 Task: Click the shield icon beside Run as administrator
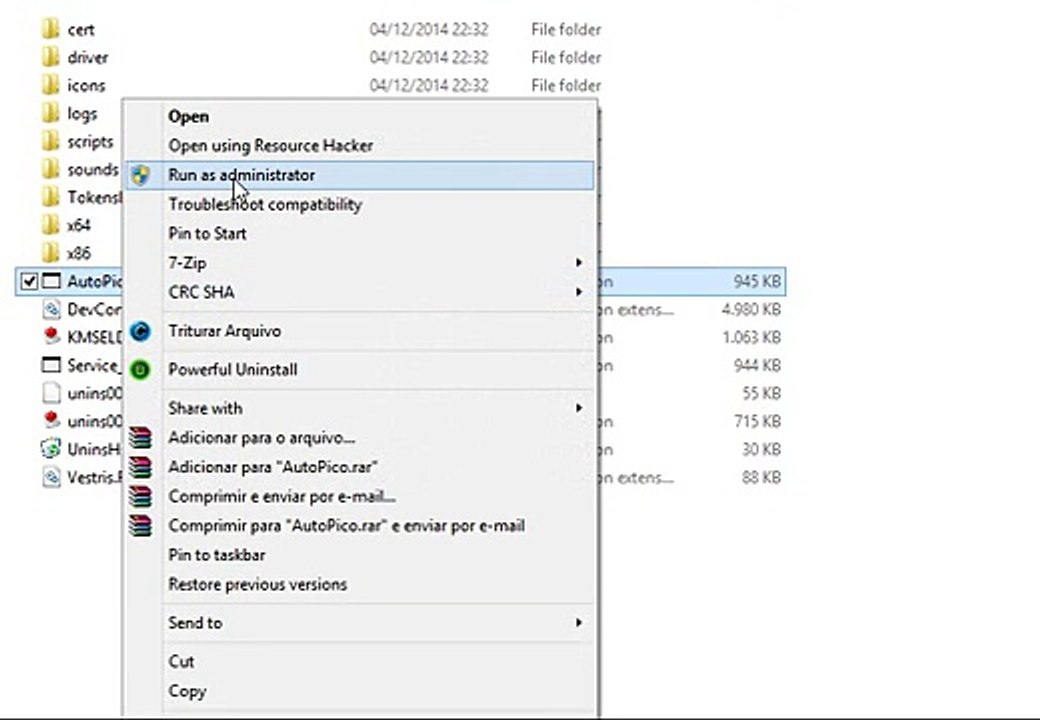click(x=141, y=175)
